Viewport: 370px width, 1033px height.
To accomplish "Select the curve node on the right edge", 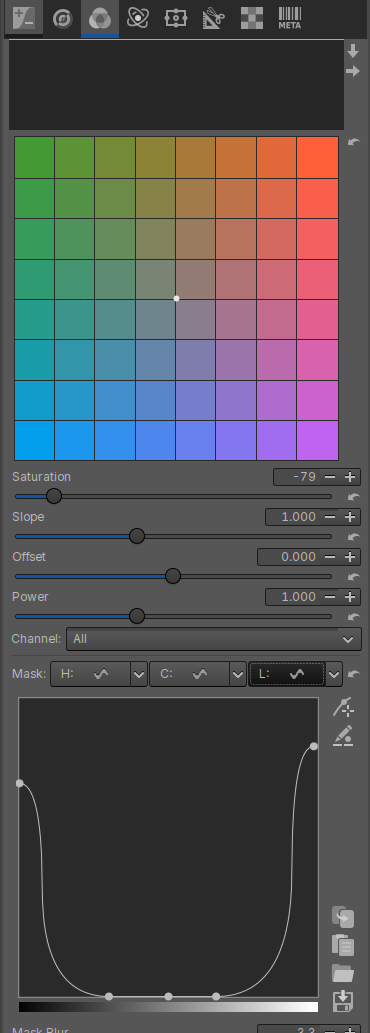I will pyautogui.click(x=314, y=746).
